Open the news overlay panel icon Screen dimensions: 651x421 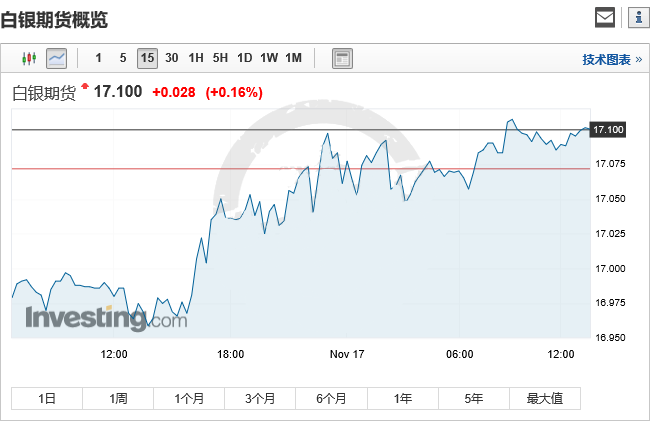coord(342,58)
